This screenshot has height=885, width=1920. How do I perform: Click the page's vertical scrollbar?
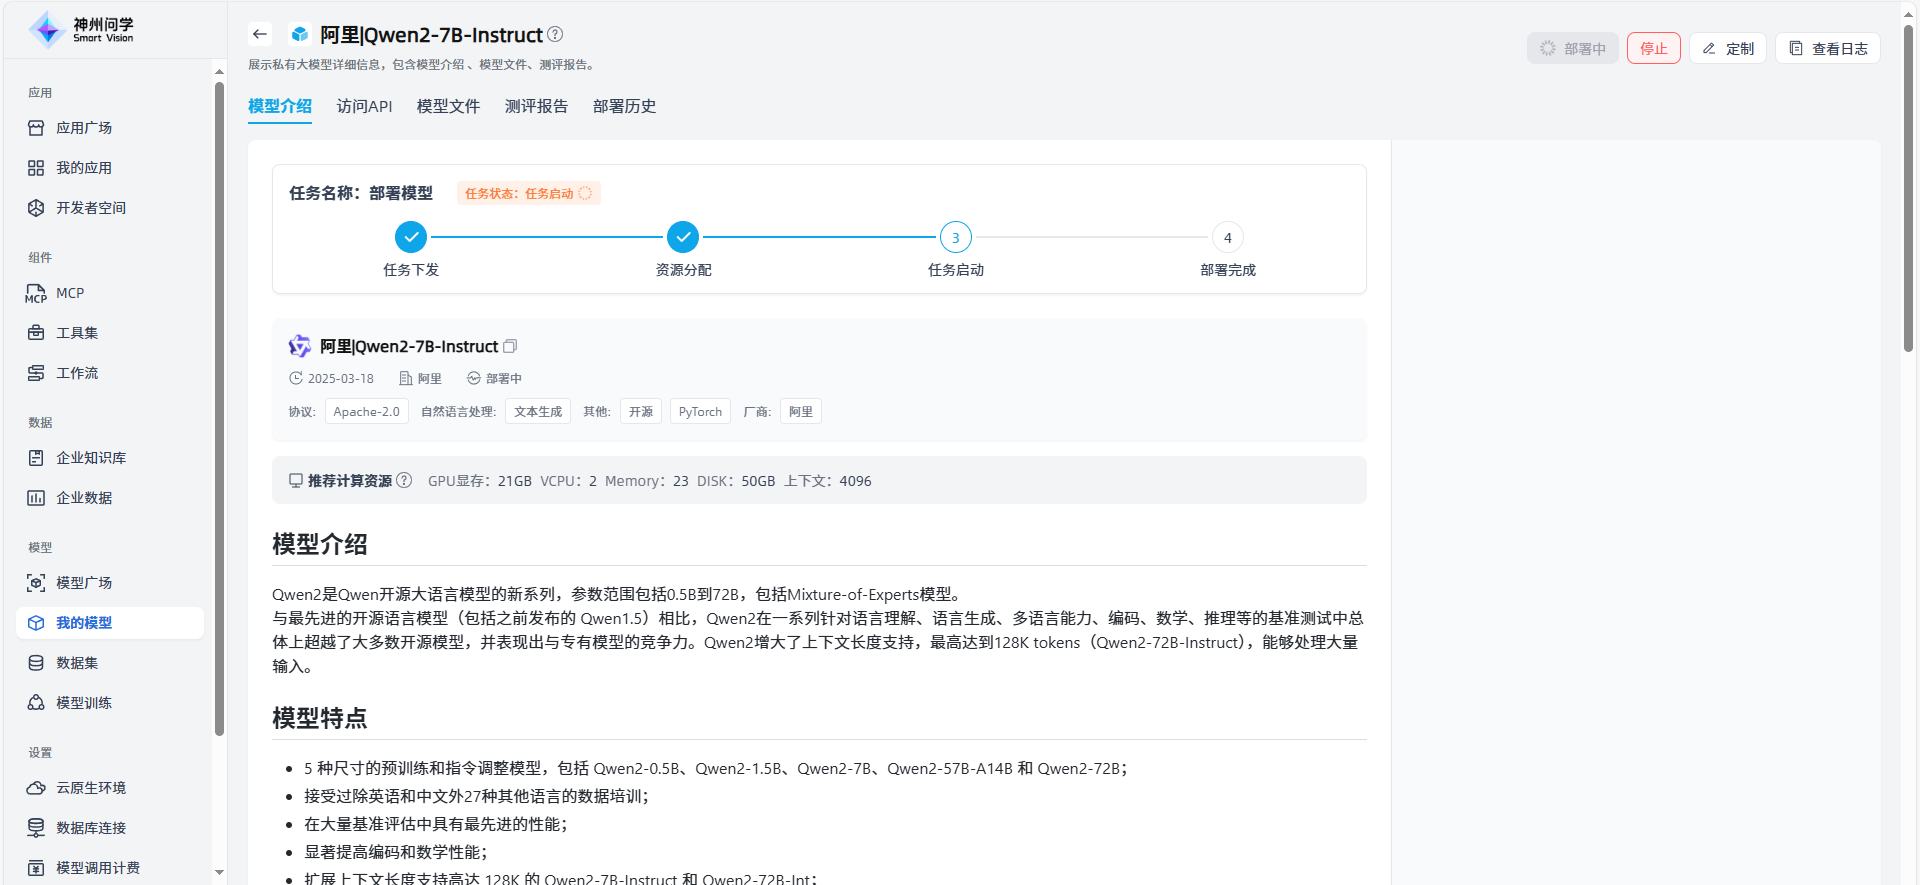click(x=1908, y=190)
